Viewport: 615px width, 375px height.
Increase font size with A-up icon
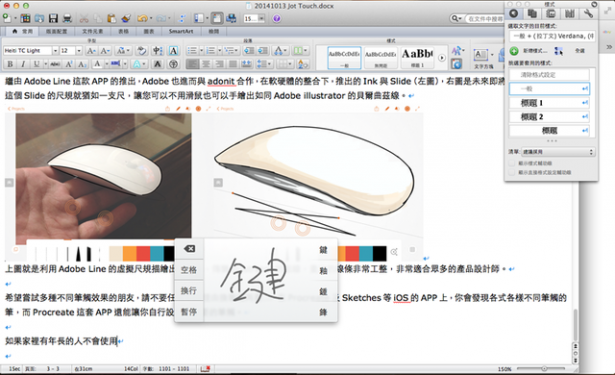click(x=91, y=51)
